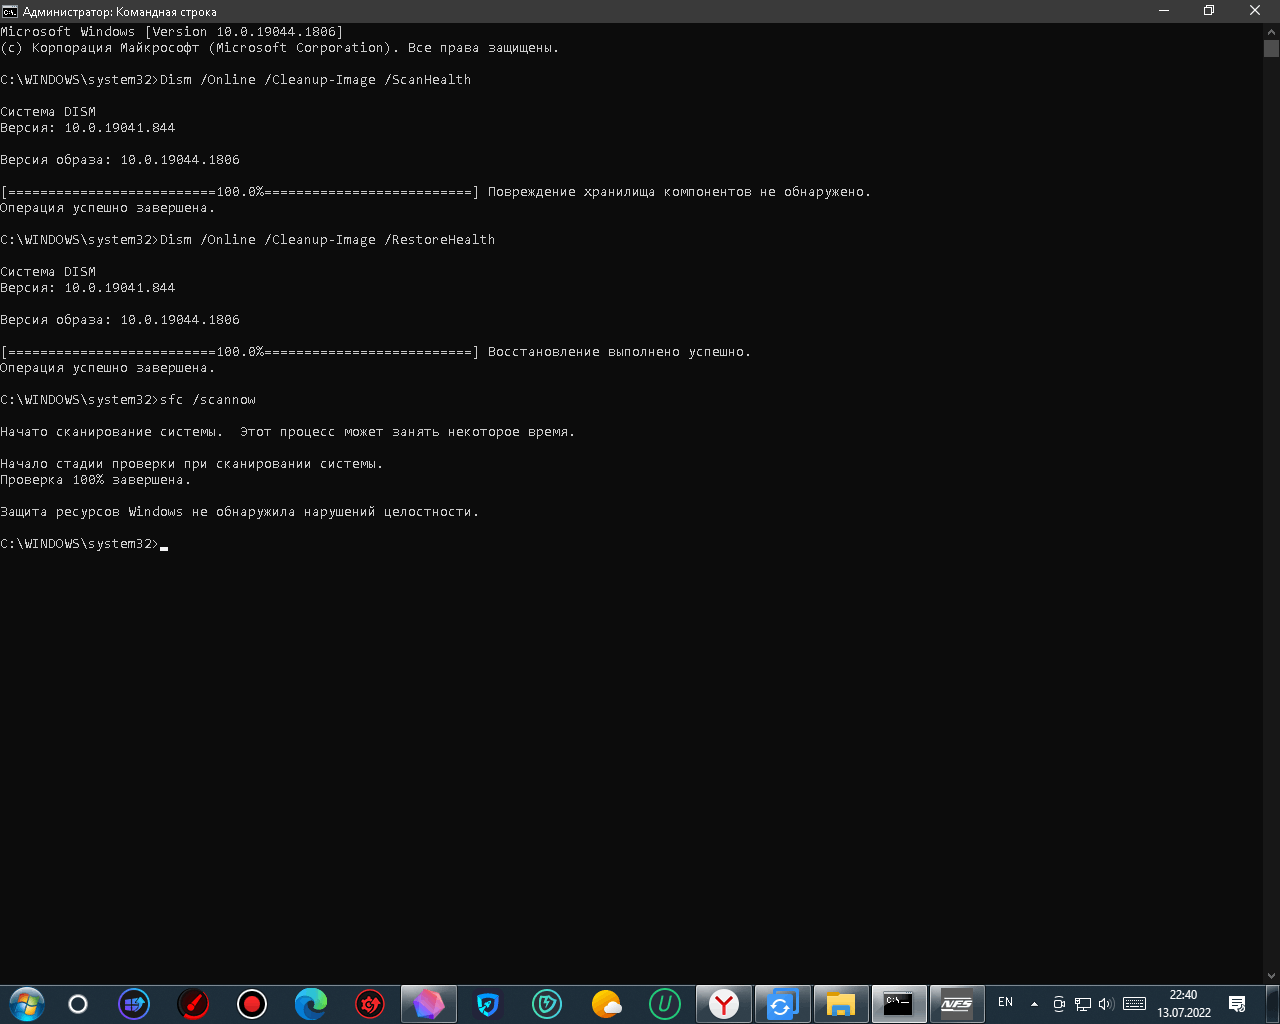
Task: Click the console scrollbar up arrow
Action: (1271, 31)
